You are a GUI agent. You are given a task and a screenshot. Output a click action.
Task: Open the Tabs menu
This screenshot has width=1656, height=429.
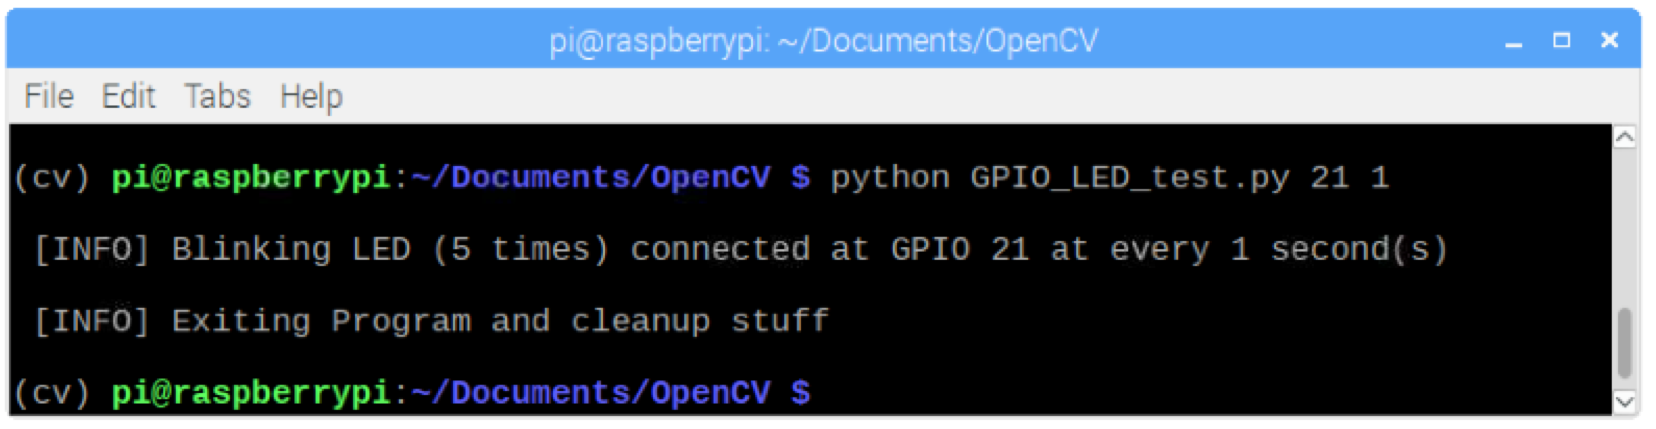[217, 97]
